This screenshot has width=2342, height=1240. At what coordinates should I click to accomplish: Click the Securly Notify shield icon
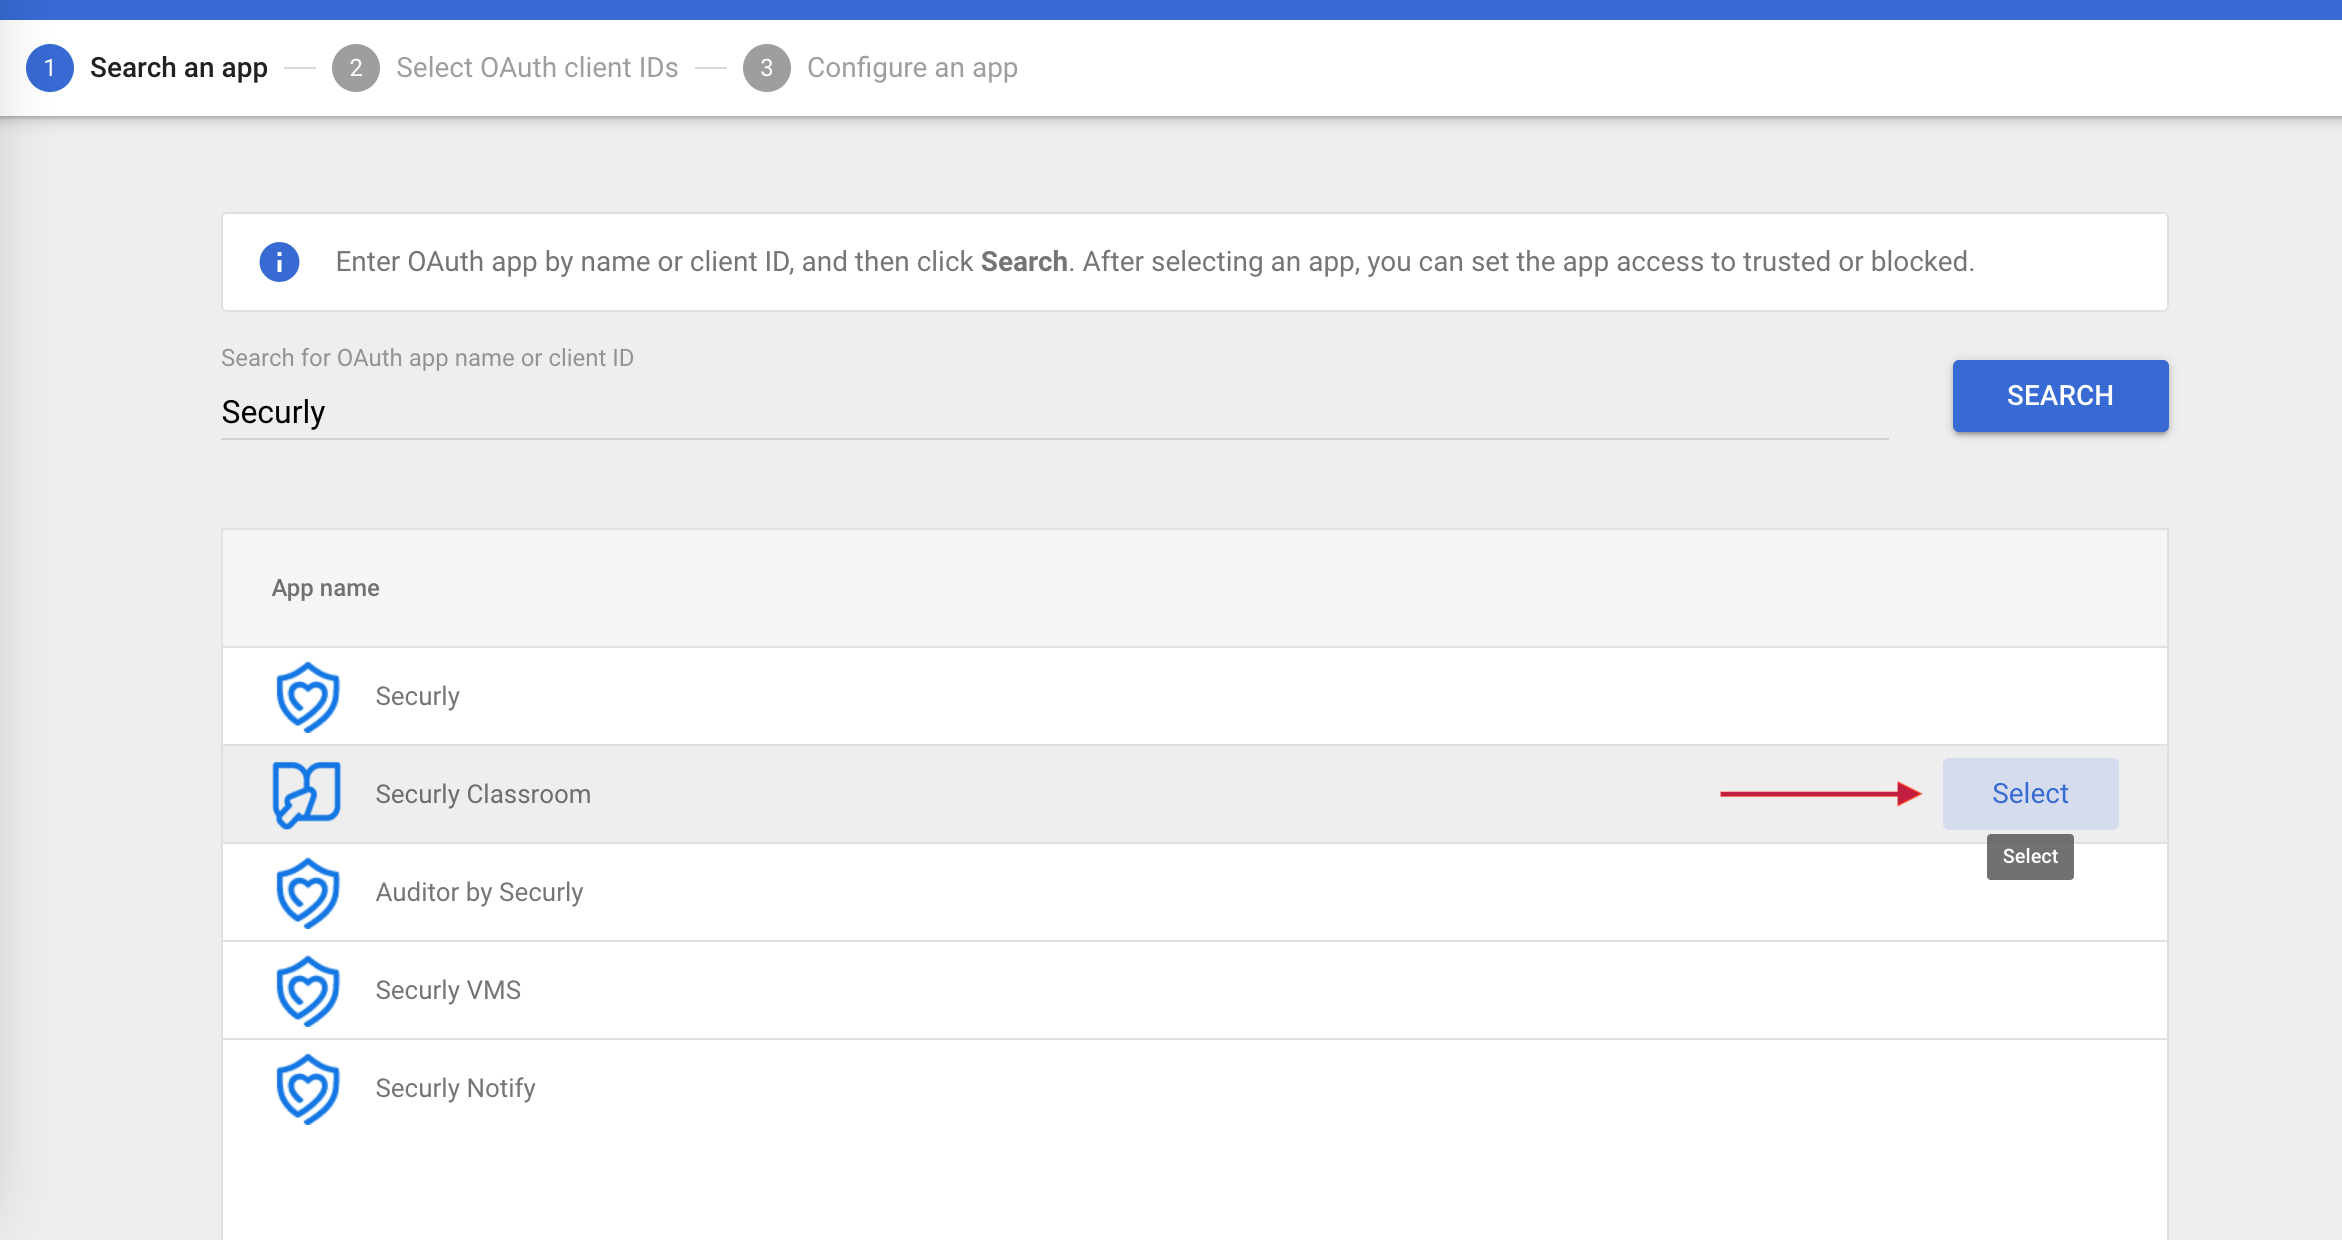[x=307, y=1088]
